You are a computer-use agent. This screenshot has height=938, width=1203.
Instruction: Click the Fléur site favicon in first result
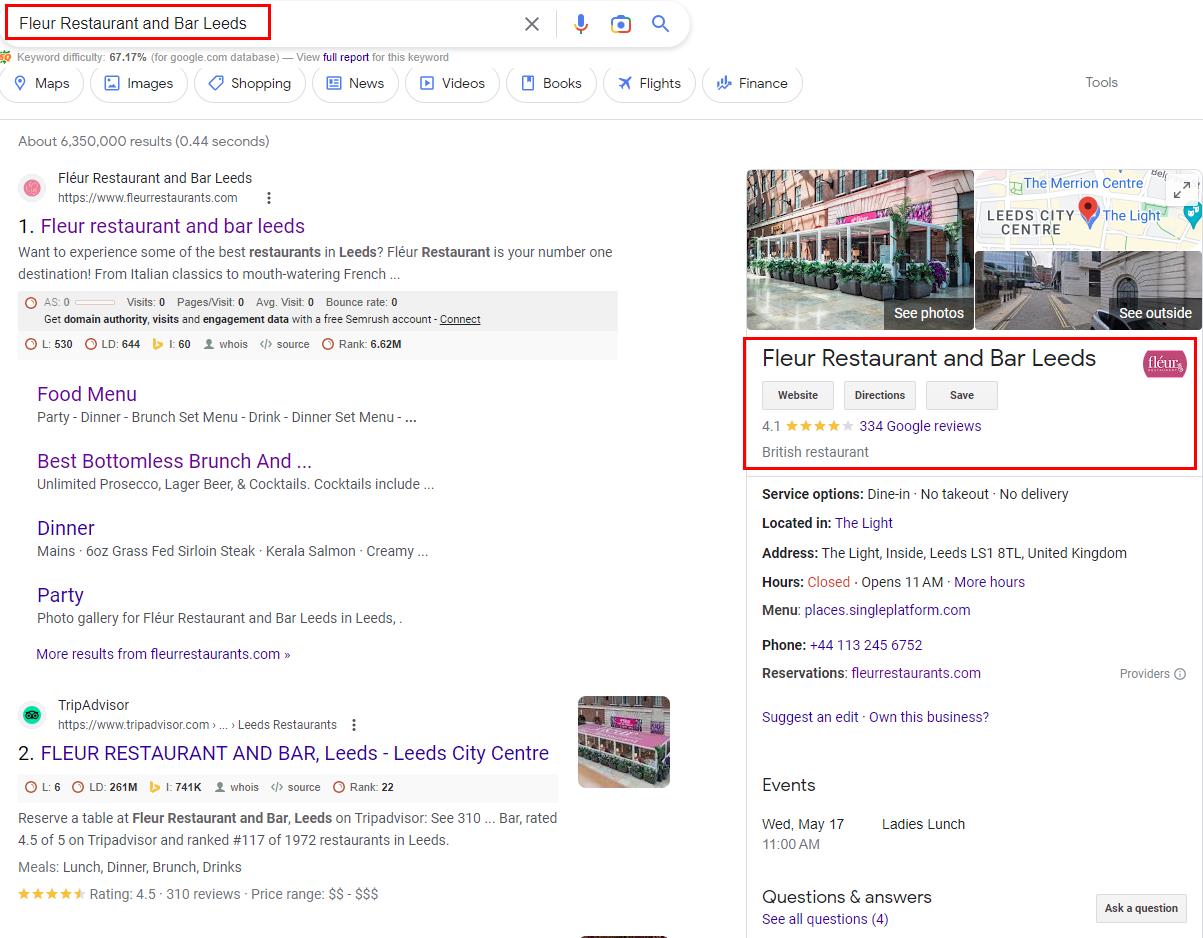(x=32, y=187)
